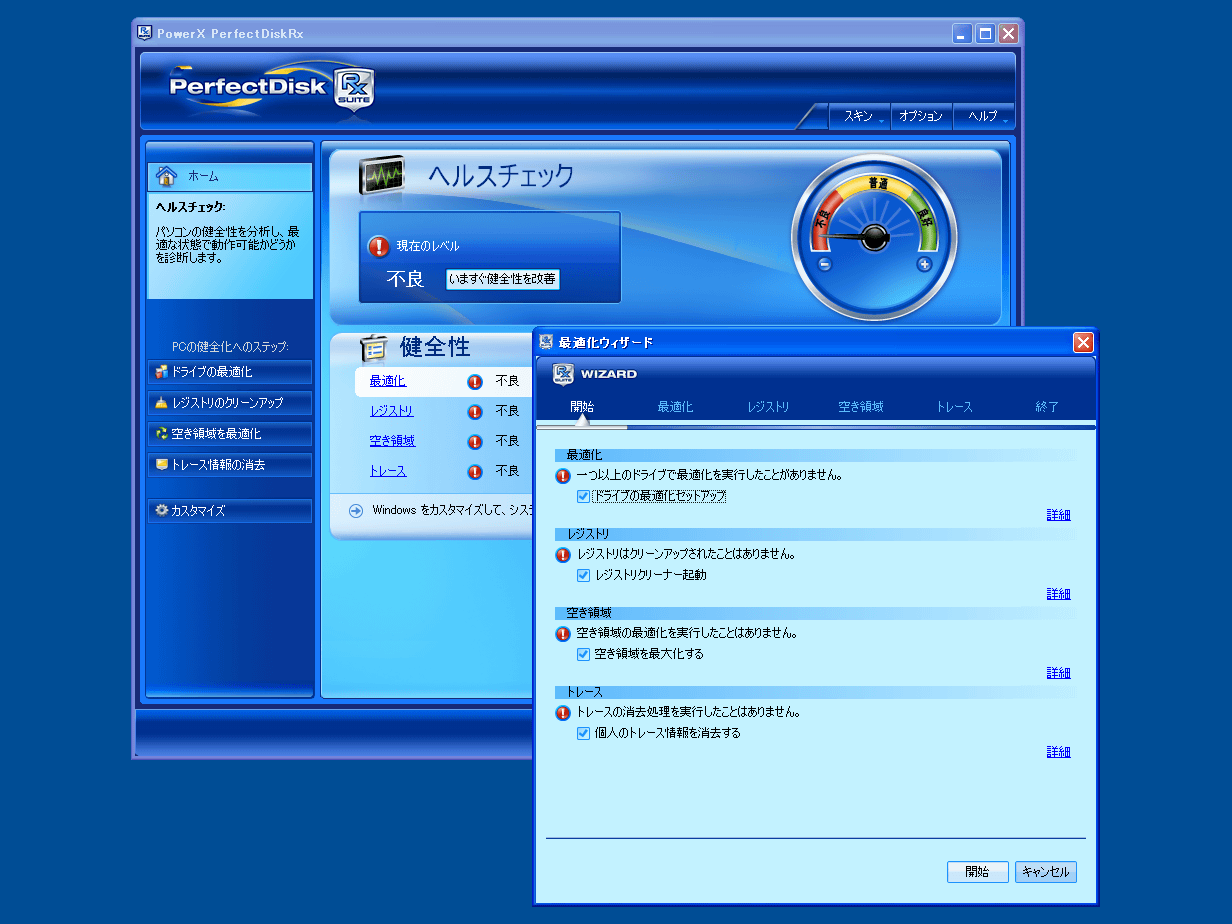Open 詳細 link under レジストリ section
Image resolution: width=1232 pixels, height=924 pixels.
1059,594
